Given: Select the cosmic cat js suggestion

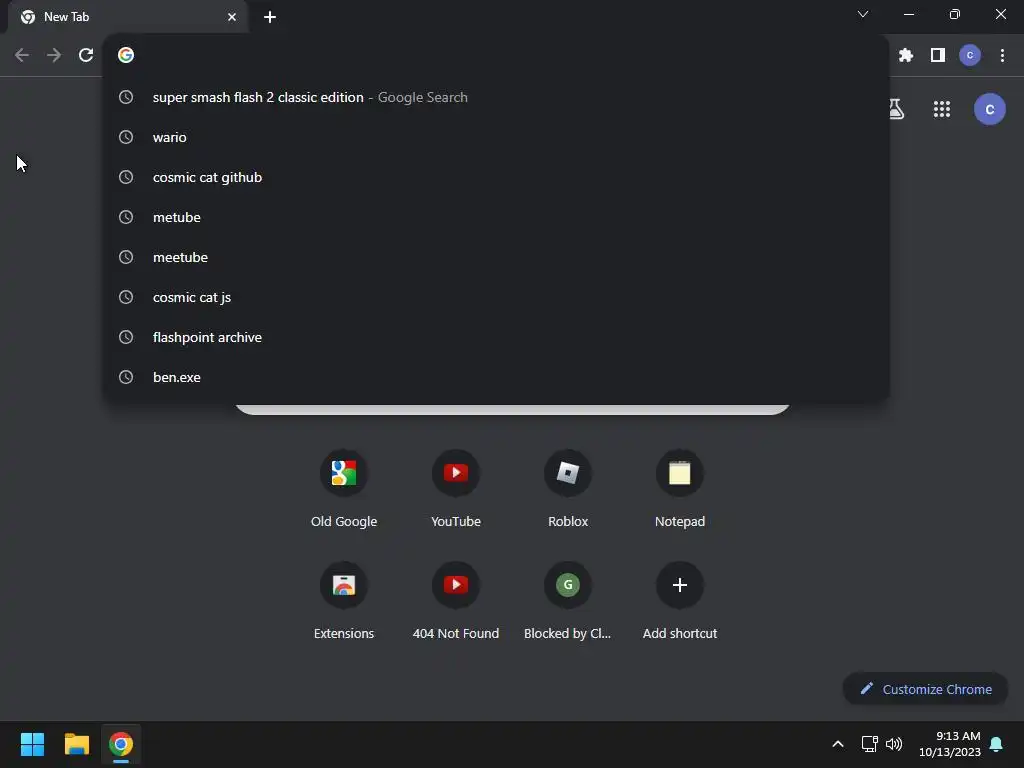Looking at the screenshot, I should (x=496, y=297).
